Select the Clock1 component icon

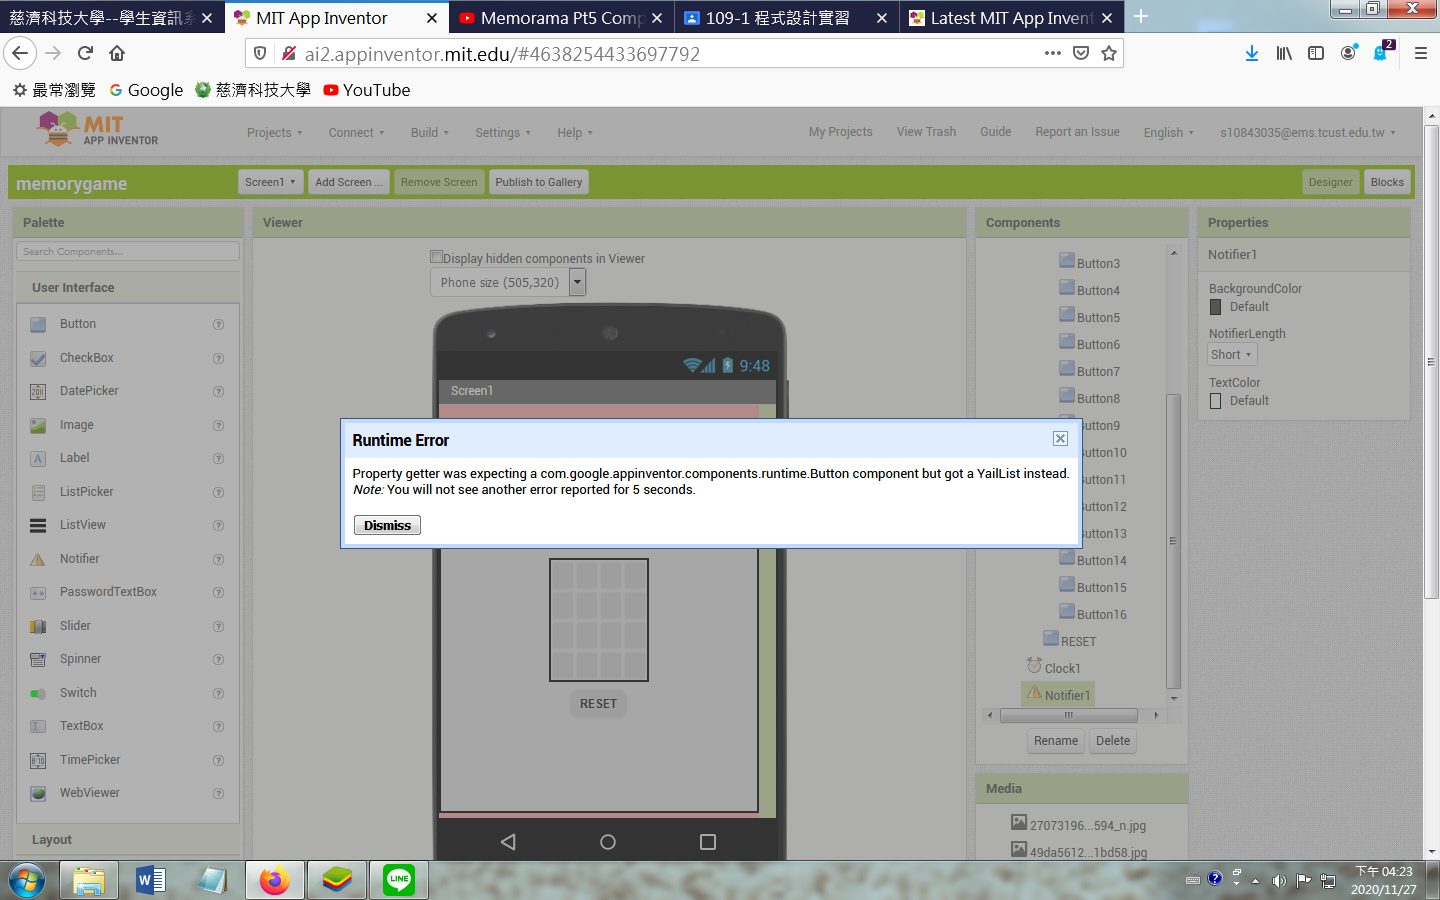tap(1034, 667)
